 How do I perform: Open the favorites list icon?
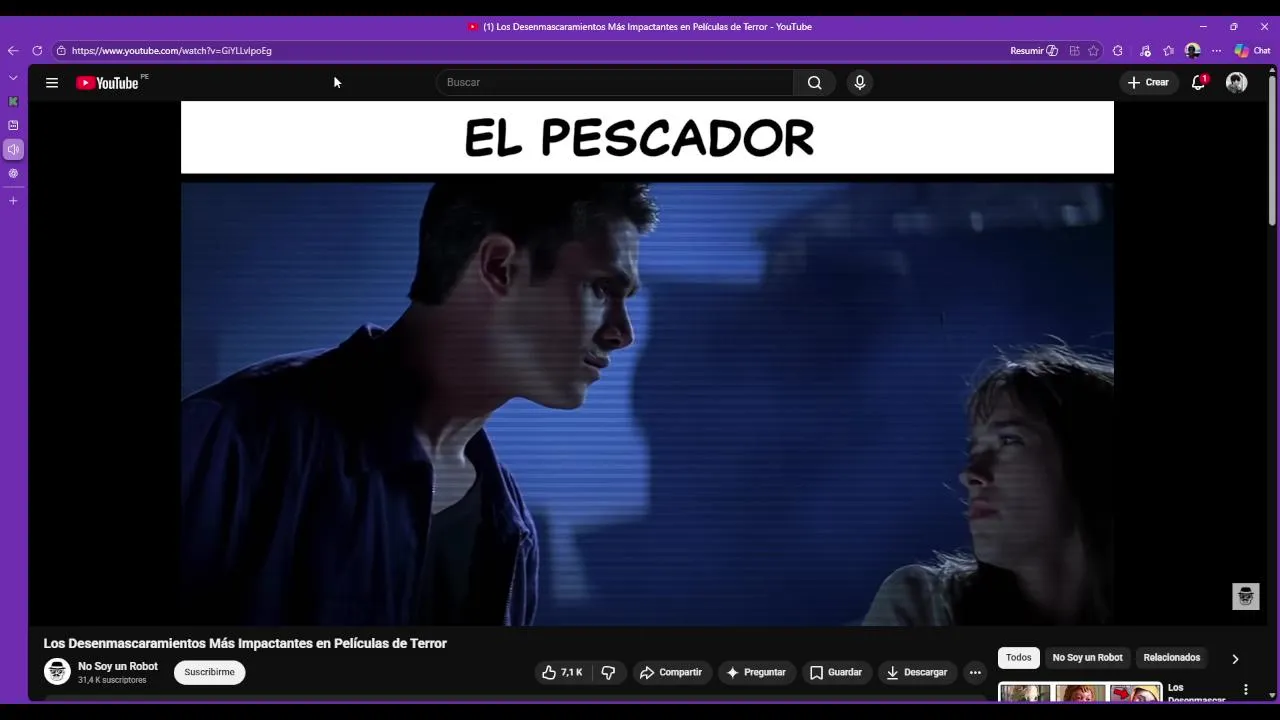pos(1168,51)
